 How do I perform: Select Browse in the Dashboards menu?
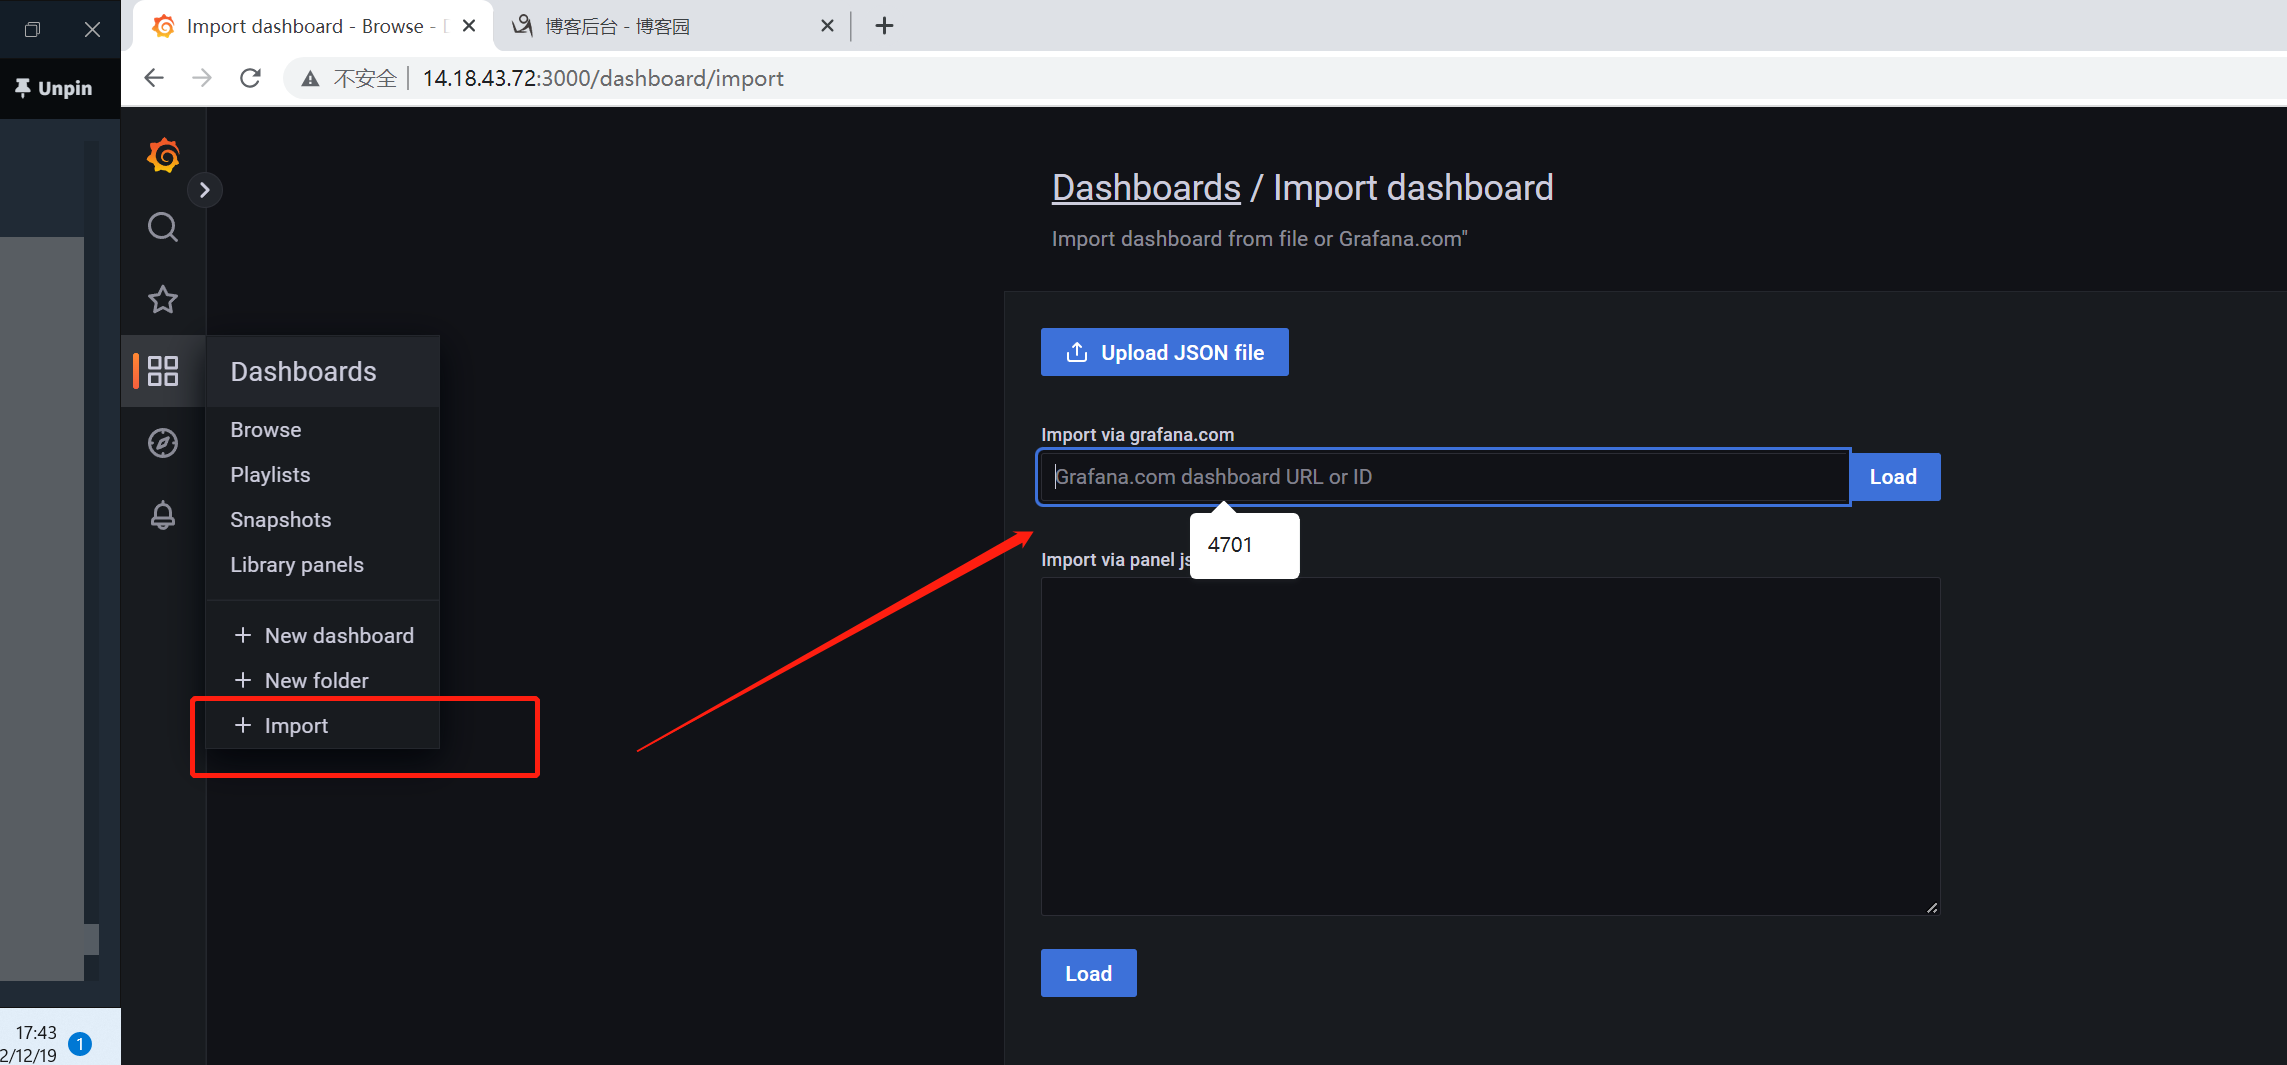(265, 429)
